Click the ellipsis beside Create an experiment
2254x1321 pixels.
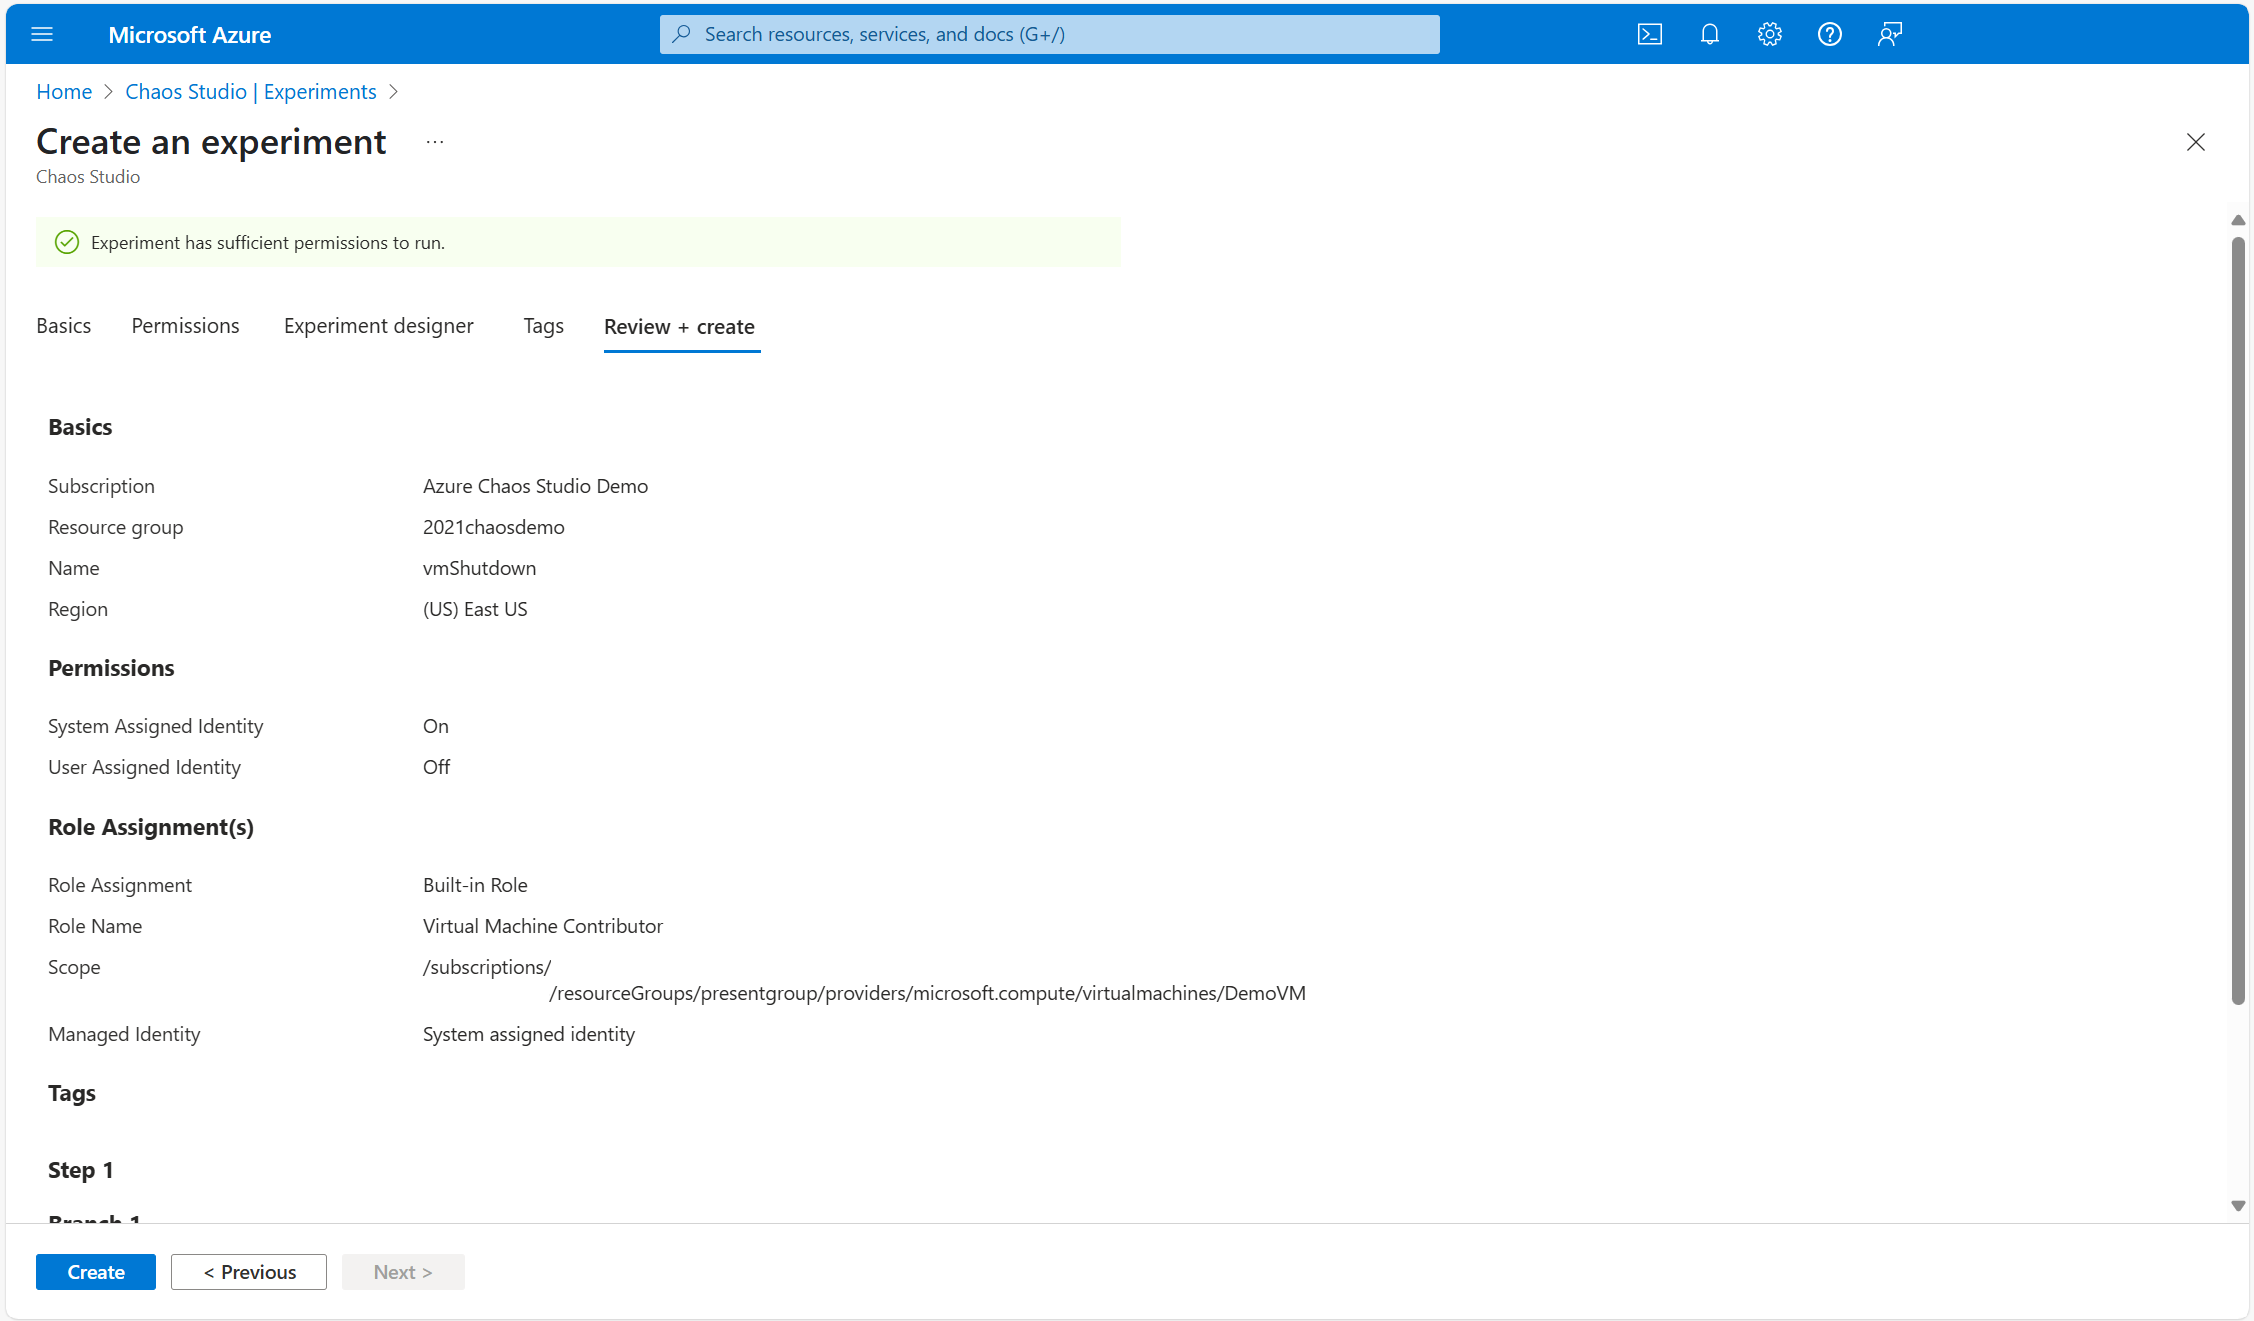pos(434,142)
